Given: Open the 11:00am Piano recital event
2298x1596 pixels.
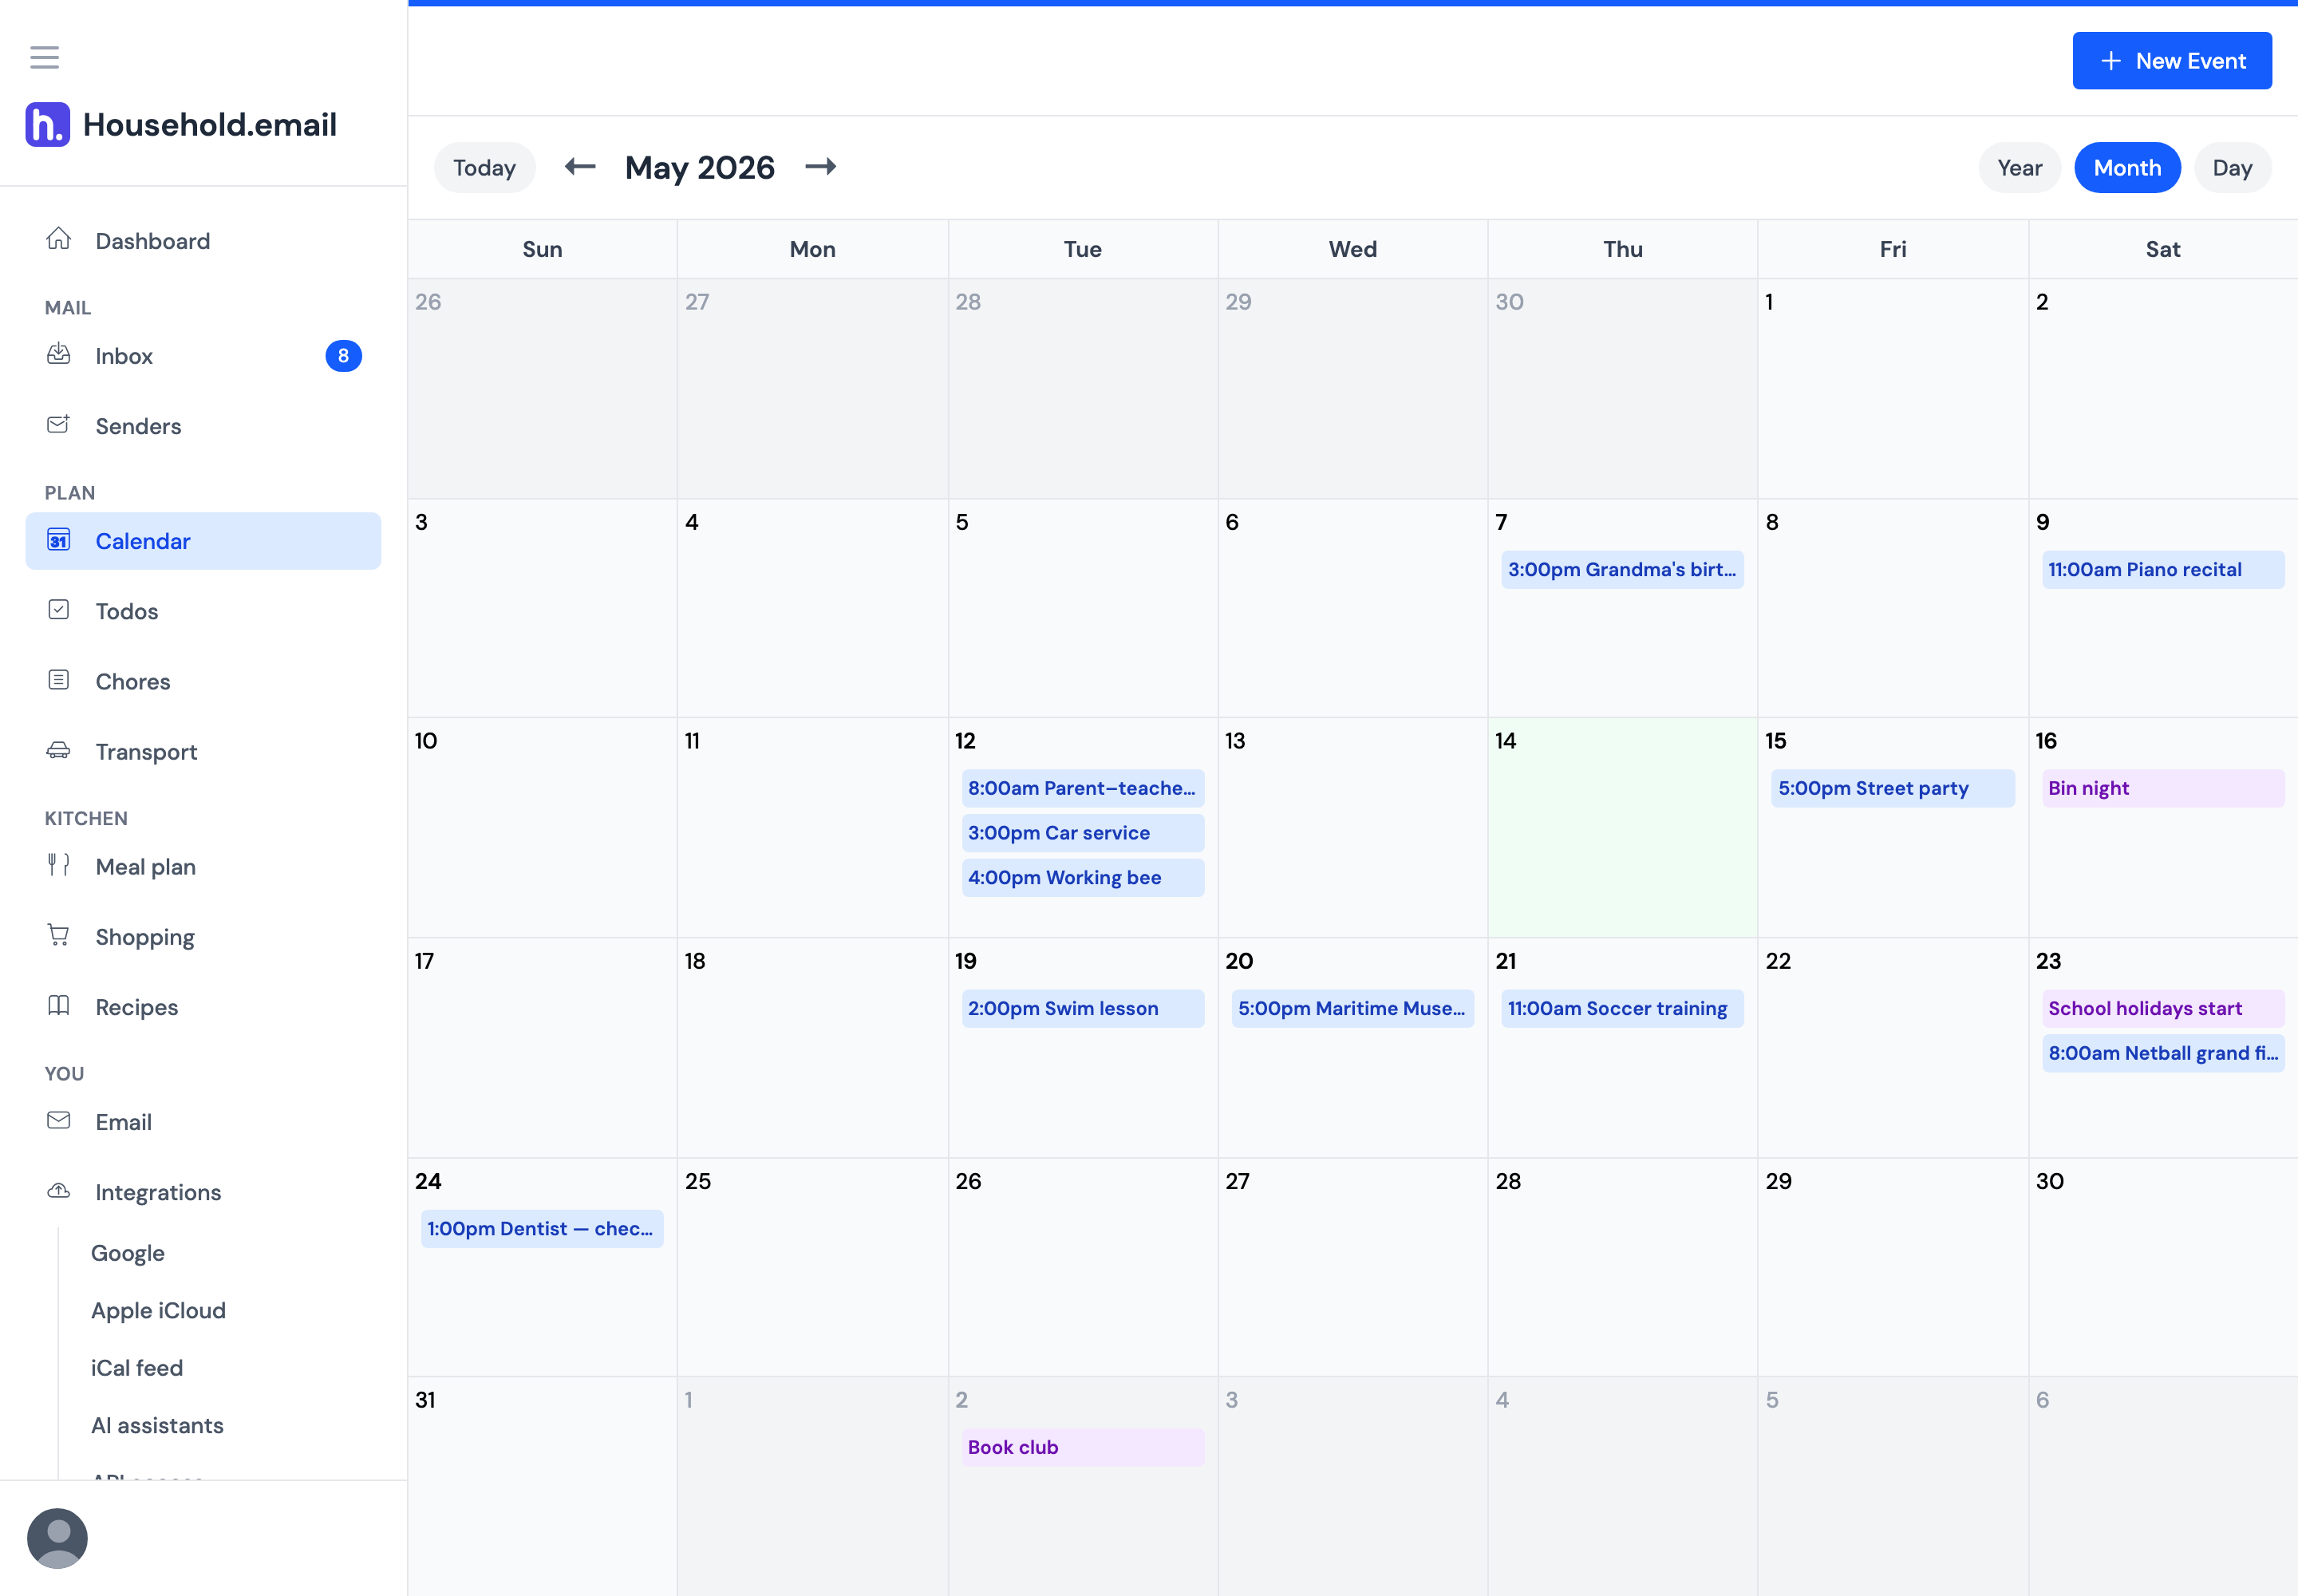Looking at the screenshot, I should 2162,569.
